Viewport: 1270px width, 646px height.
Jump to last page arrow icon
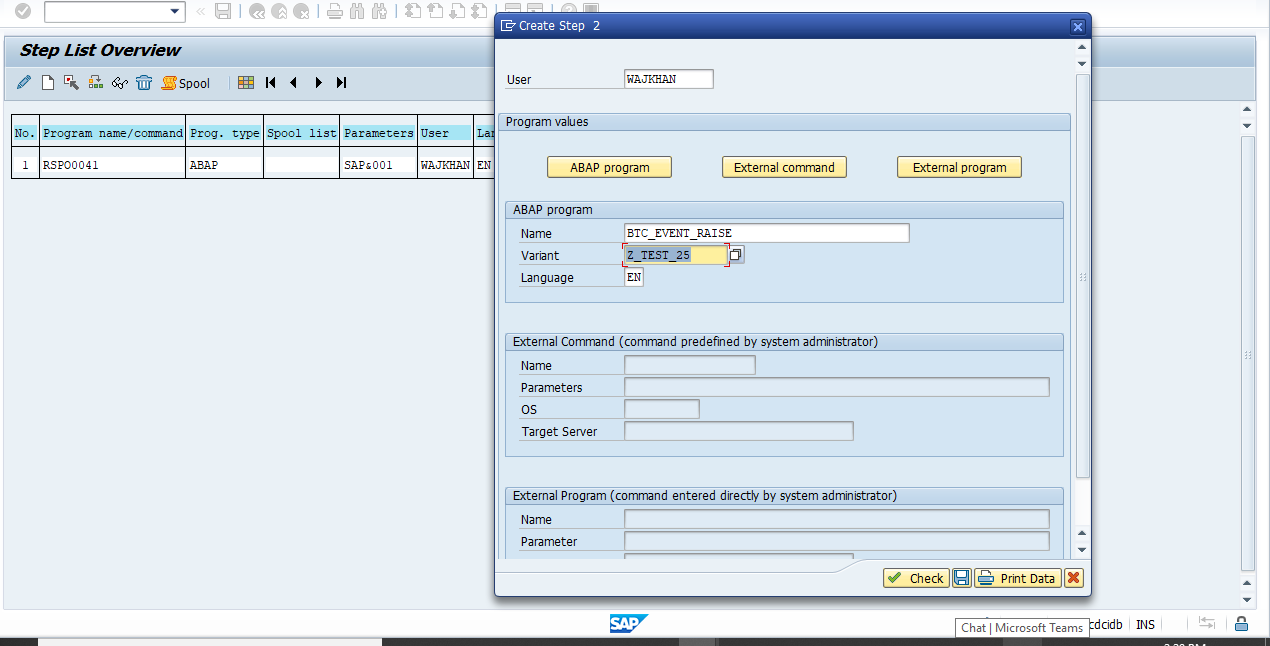[341, 83]
